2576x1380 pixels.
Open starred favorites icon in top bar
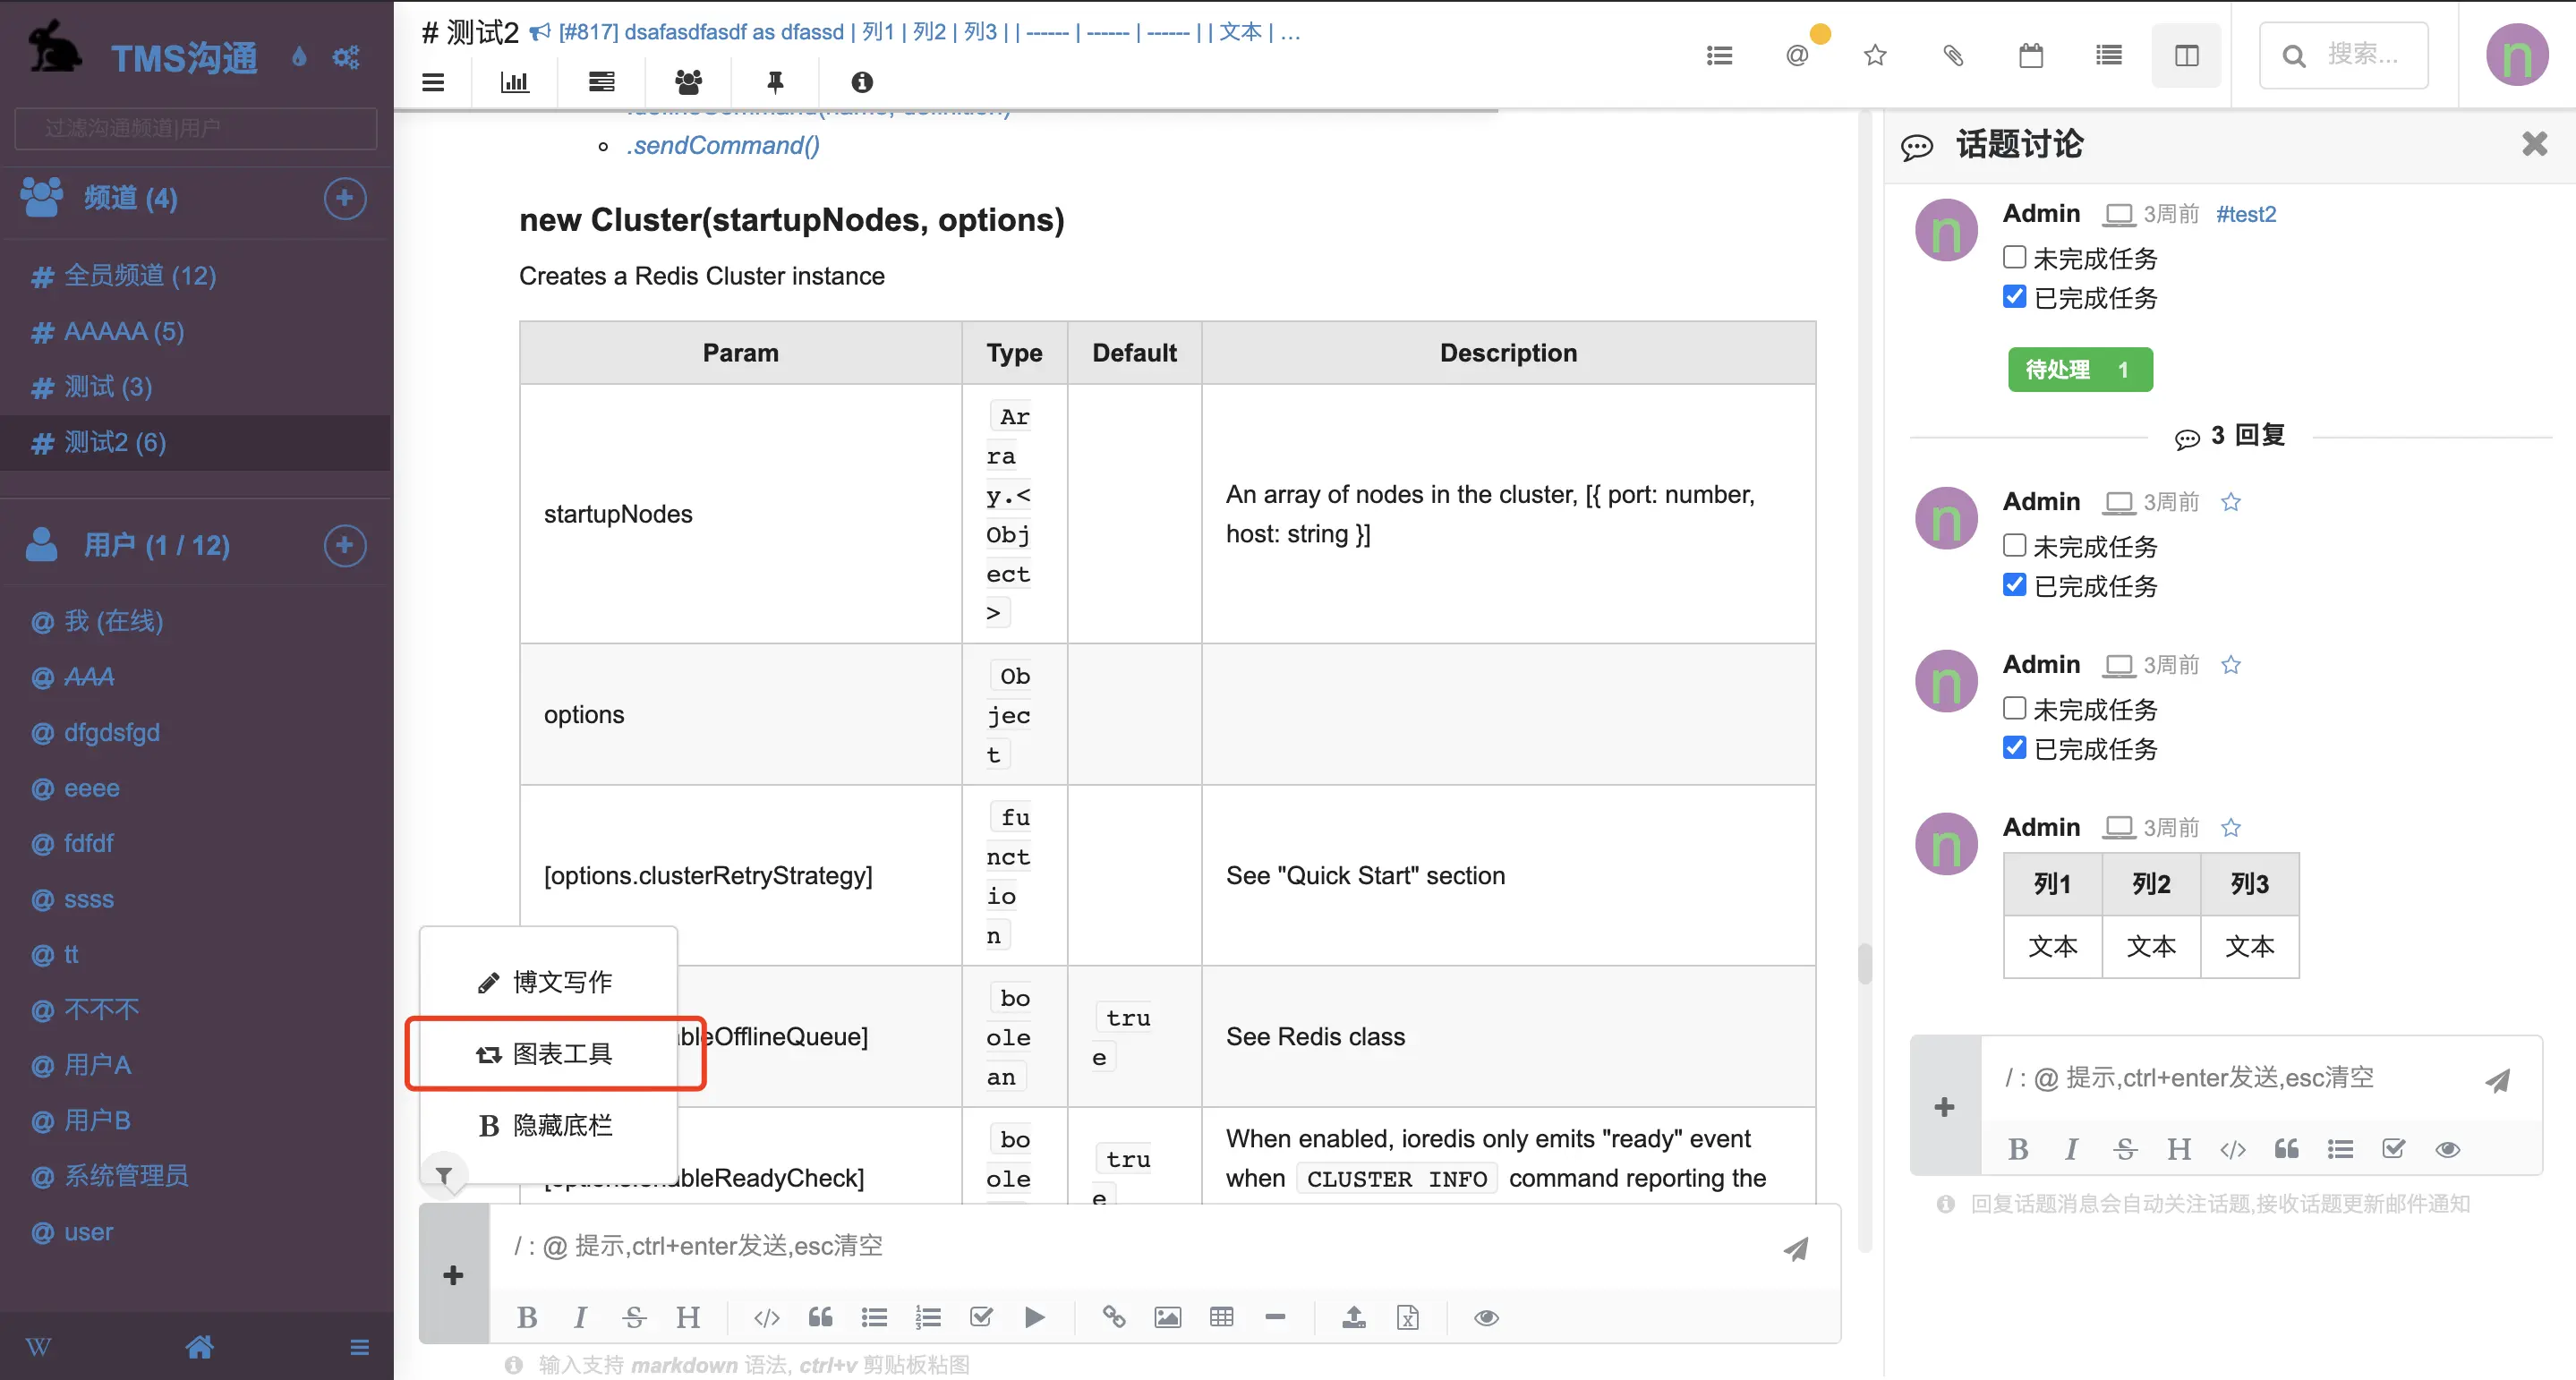(1875, 56)
